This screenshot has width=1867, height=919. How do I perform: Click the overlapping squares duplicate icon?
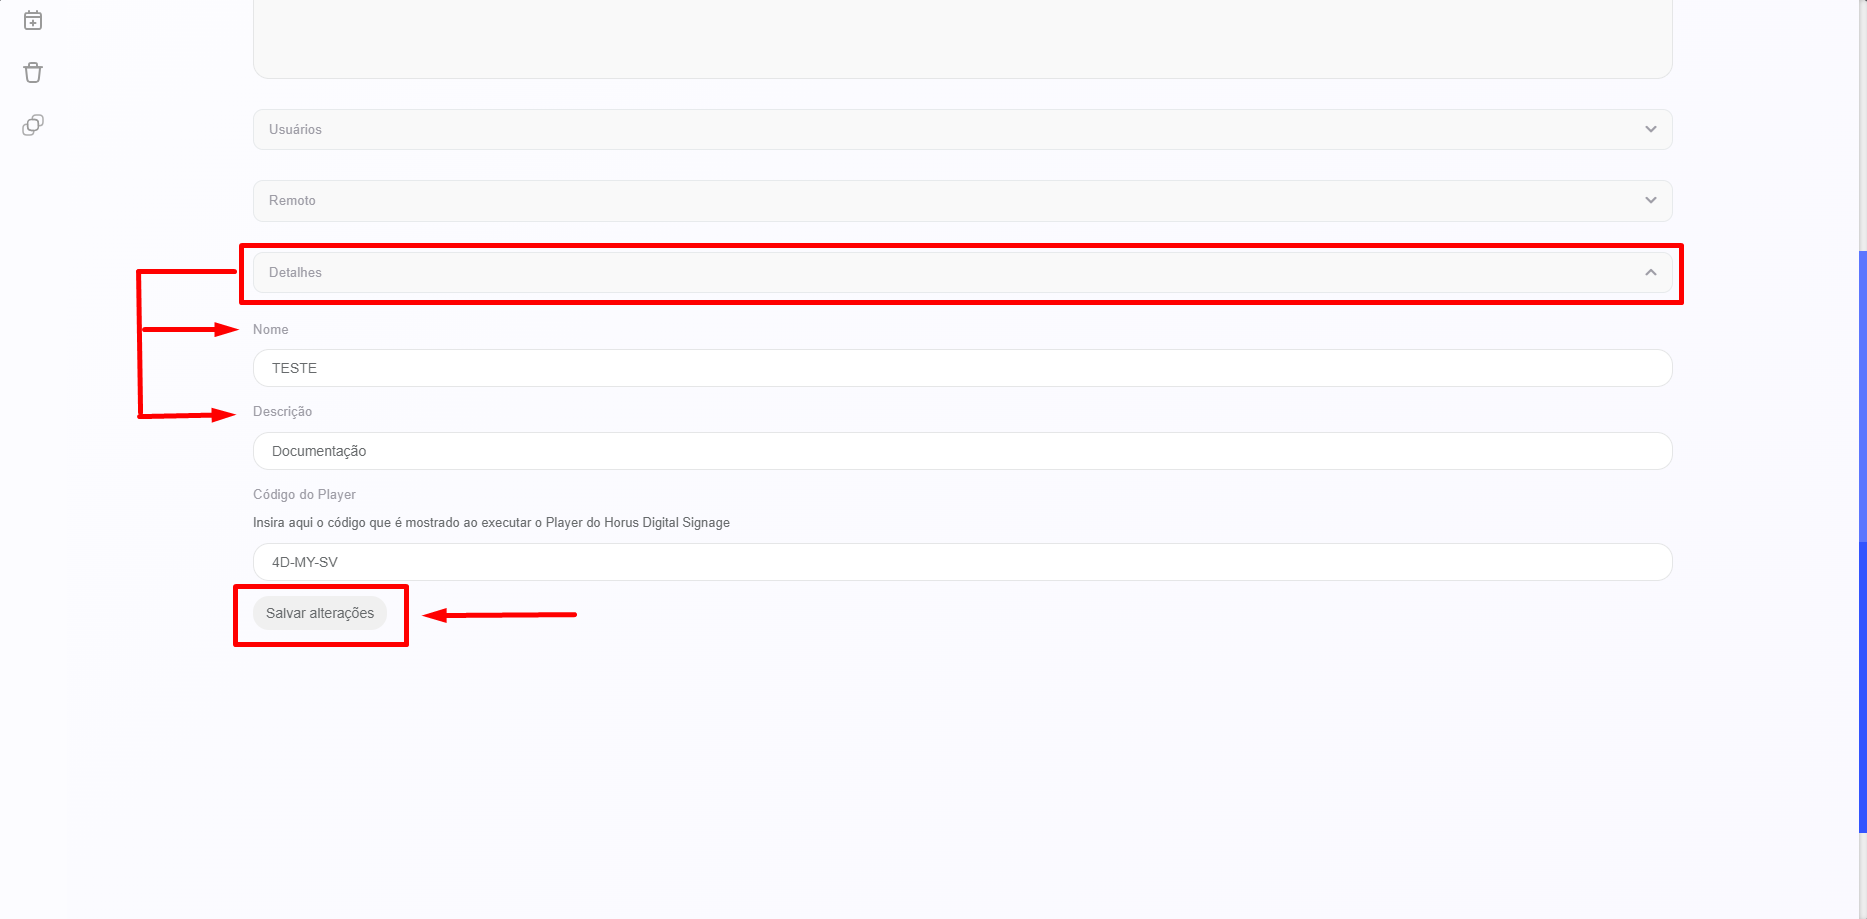pos(33,125)
